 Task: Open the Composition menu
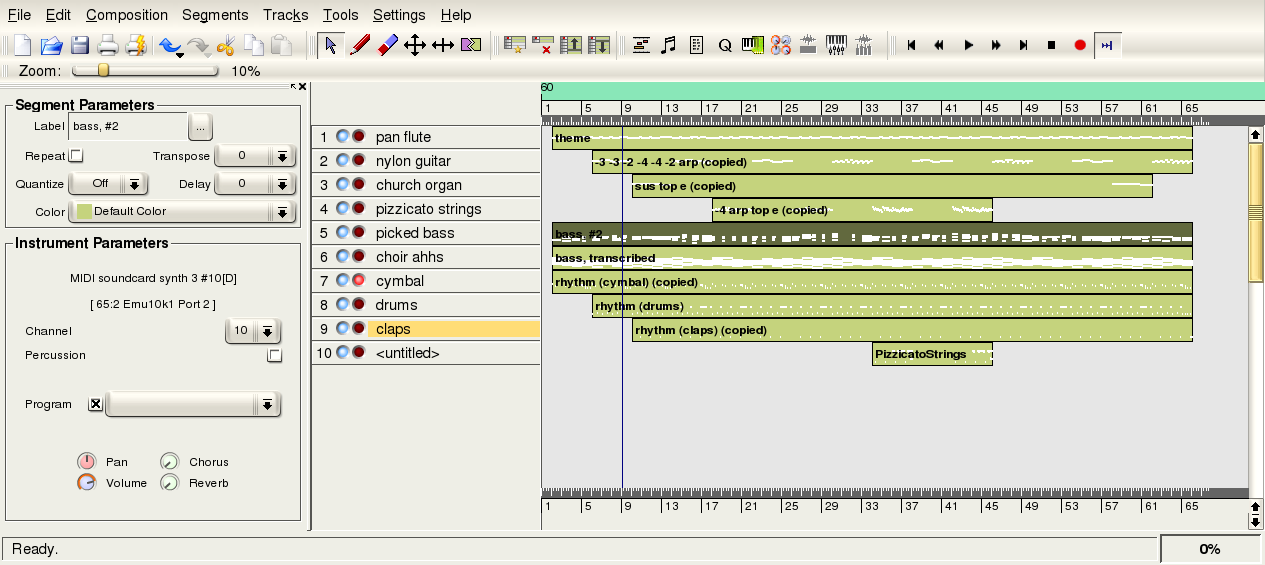[x=126, y=15]
